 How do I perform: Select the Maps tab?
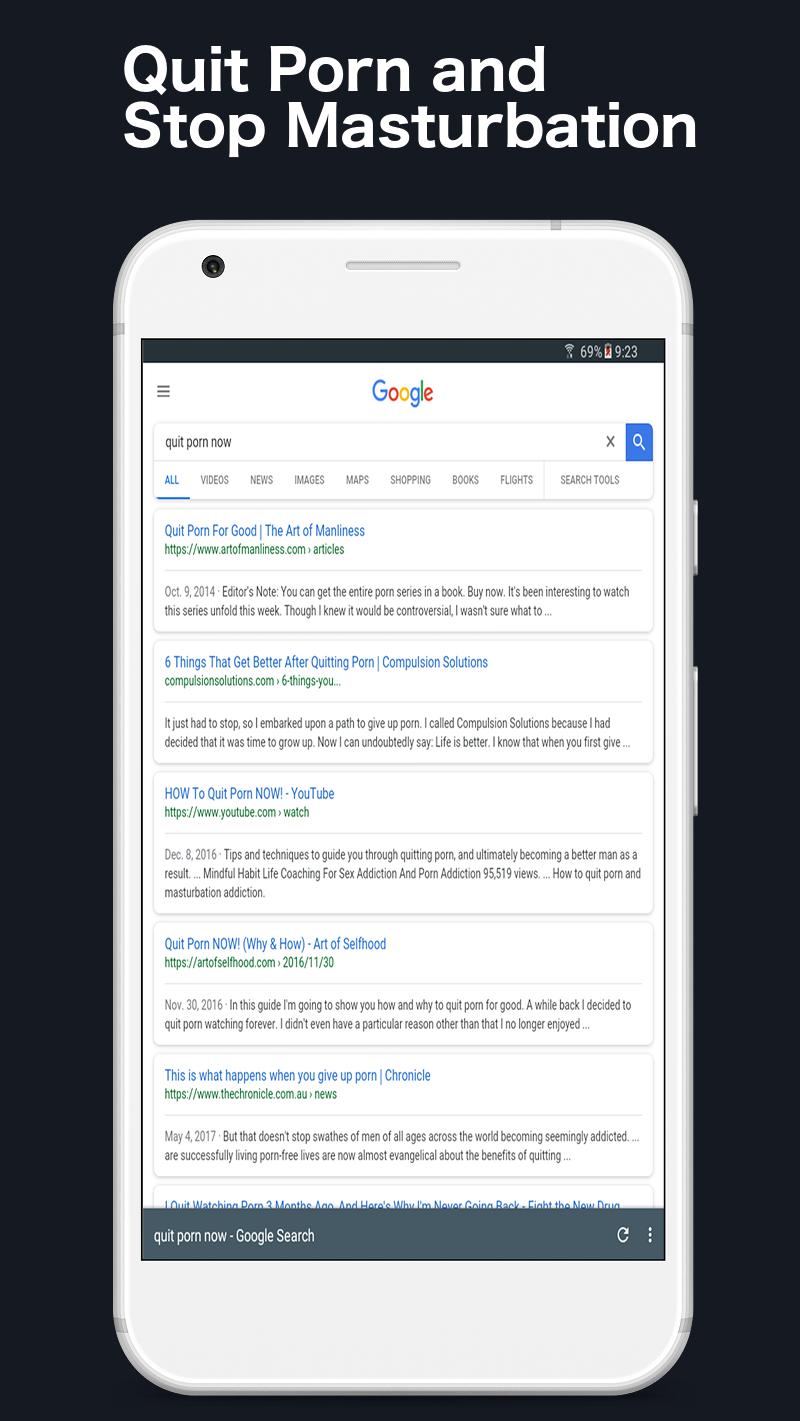point(357,480)
